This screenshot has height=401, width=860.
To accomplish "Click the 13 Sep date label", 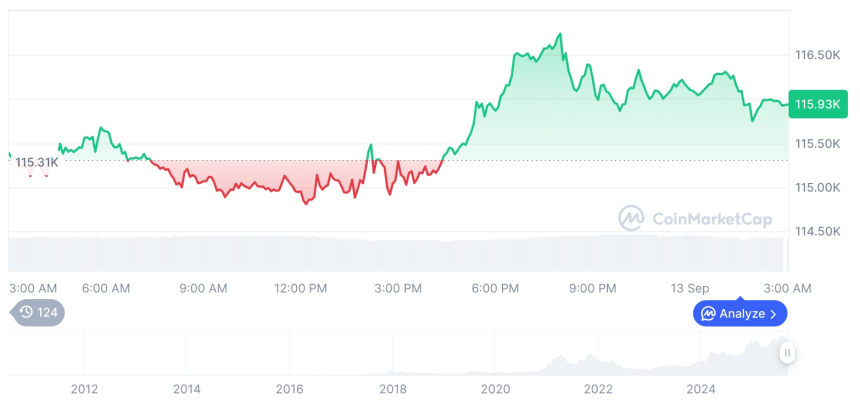I will 690,288.
